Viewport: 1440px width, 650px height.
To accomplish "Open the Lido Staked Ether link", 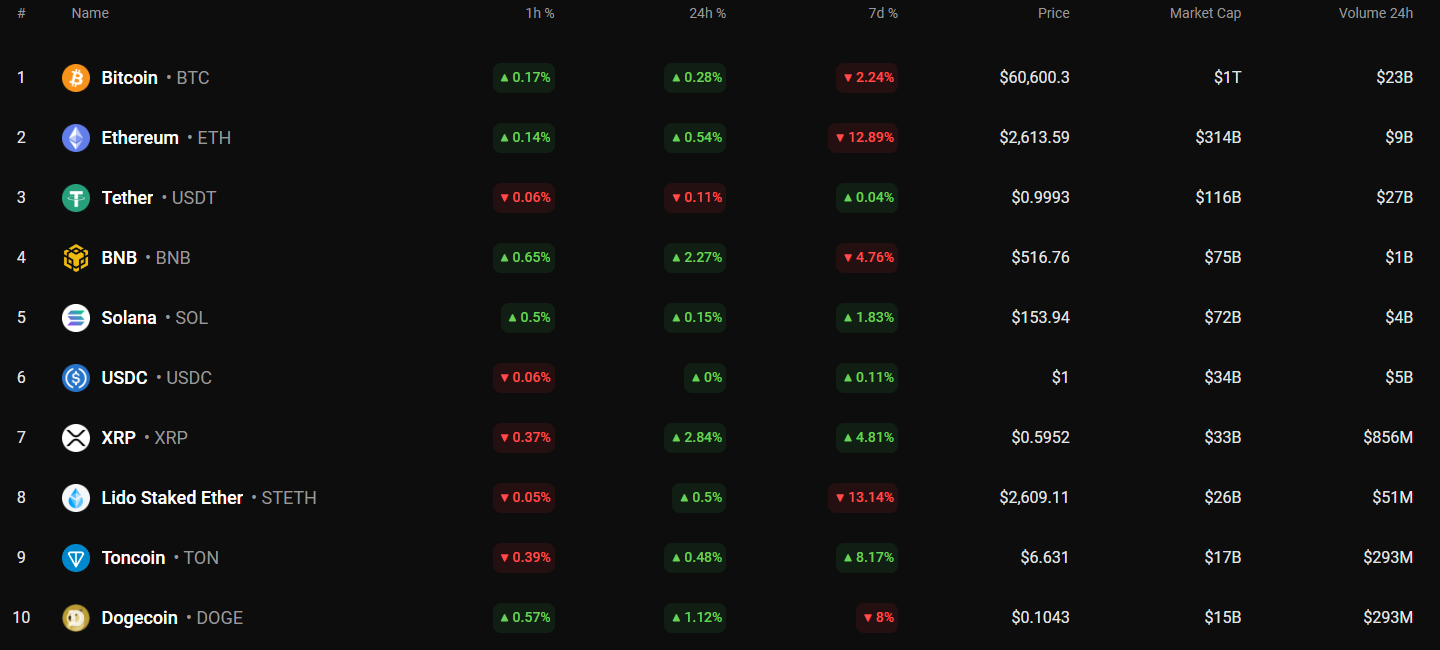I will pyautogui.click(x=172, y=498).
